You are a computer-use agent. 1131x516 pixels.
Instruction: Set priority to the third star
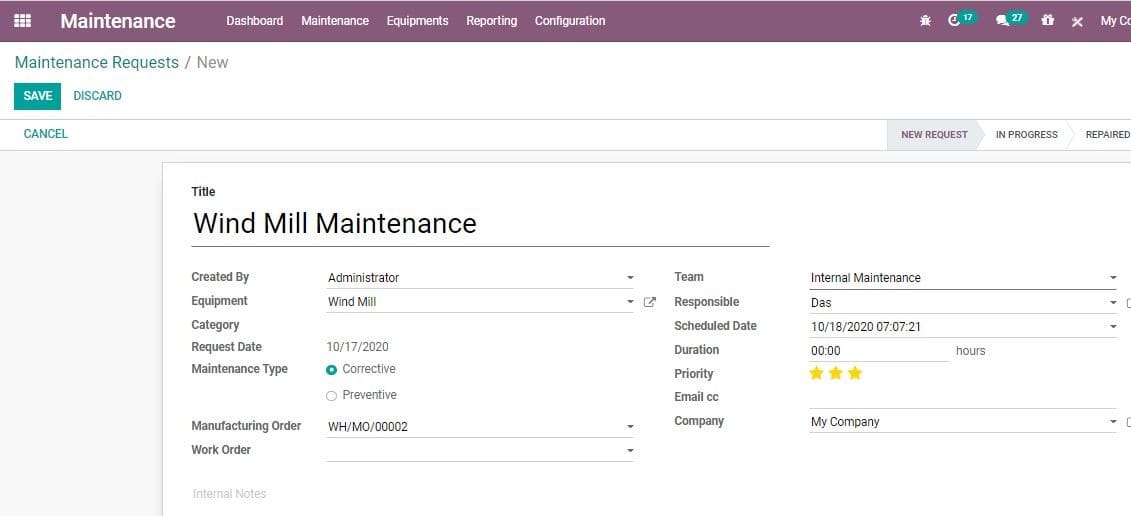point(855,373)
